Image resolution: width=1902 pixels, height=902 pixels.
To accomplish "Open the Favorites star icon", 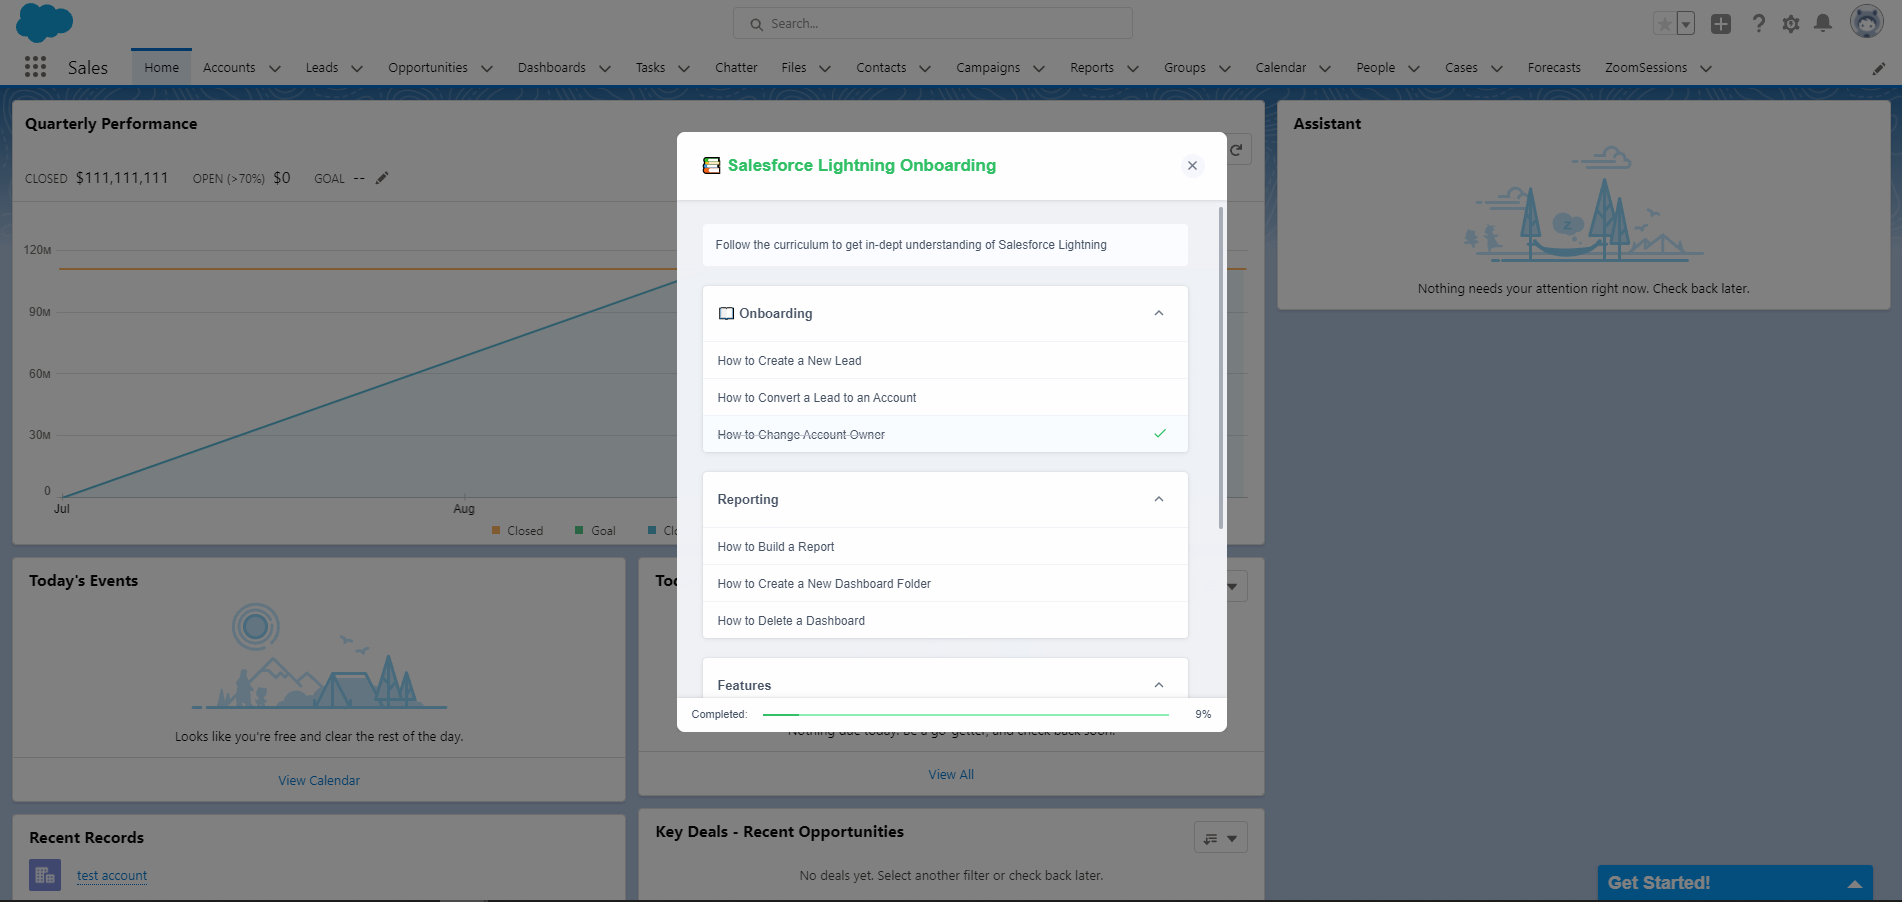I will pos(1664,23).
